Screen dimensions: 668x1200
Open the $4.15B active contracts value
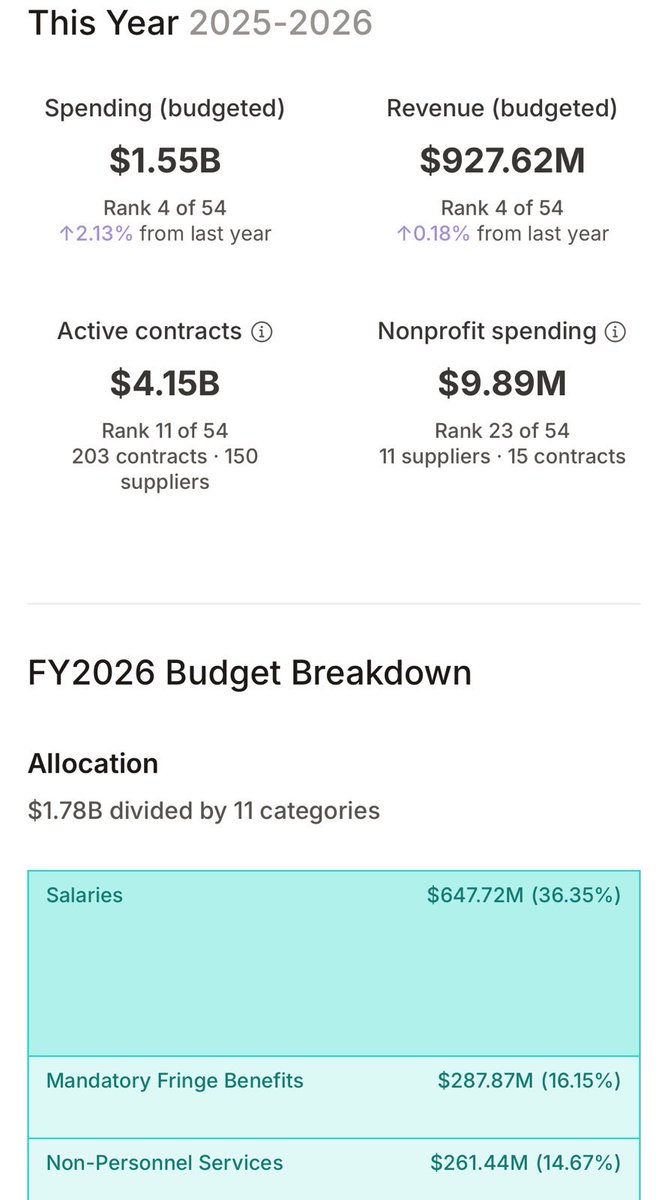[165, 383]
